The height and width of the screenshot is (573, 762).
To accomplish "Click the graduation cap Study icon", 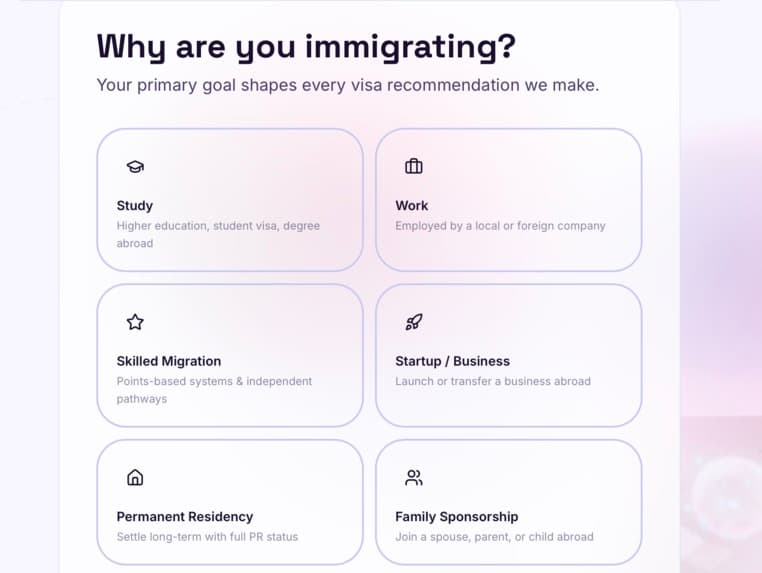I will 135,167.
